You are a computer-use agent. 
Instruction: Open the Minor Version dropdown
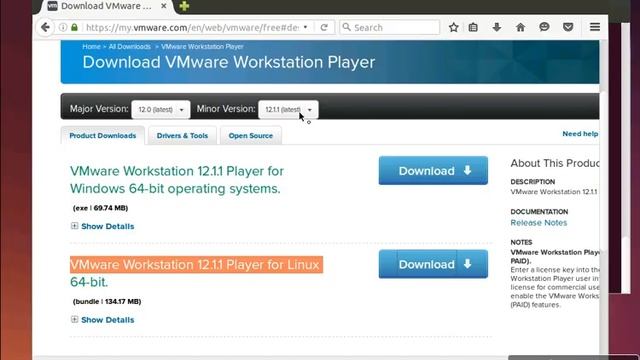[x=288, y=109]
